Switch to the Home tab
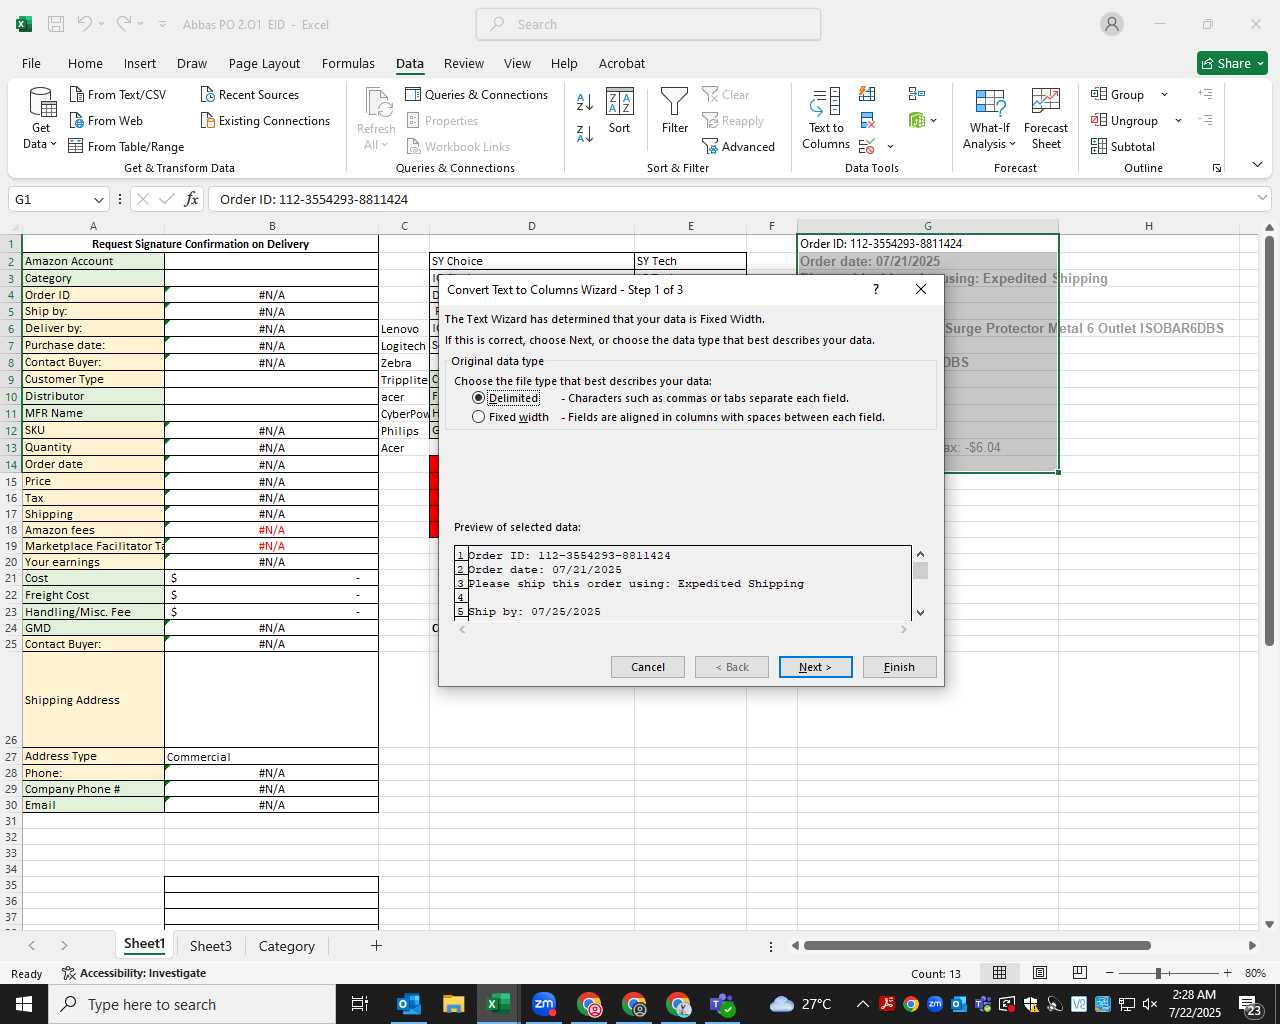Viewport: 1280px width, 1024px height. coord(85,63)
